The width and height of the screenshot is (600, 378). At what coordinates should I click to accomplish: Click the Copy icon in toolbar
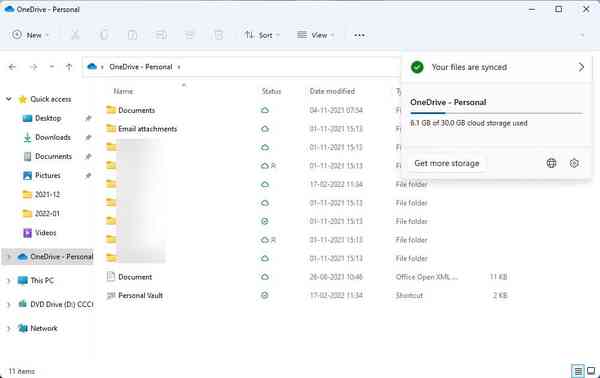pos(104,35)
